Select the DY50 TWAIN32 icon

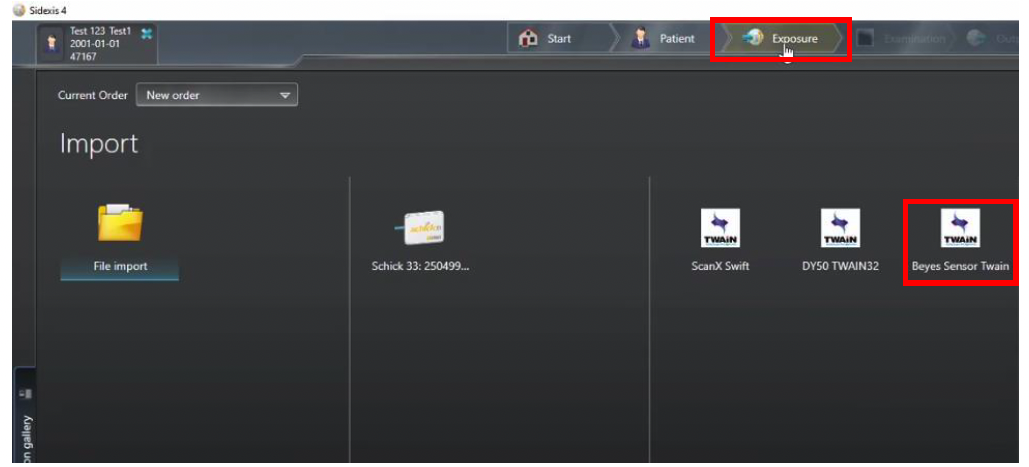[x=840, y=228]
